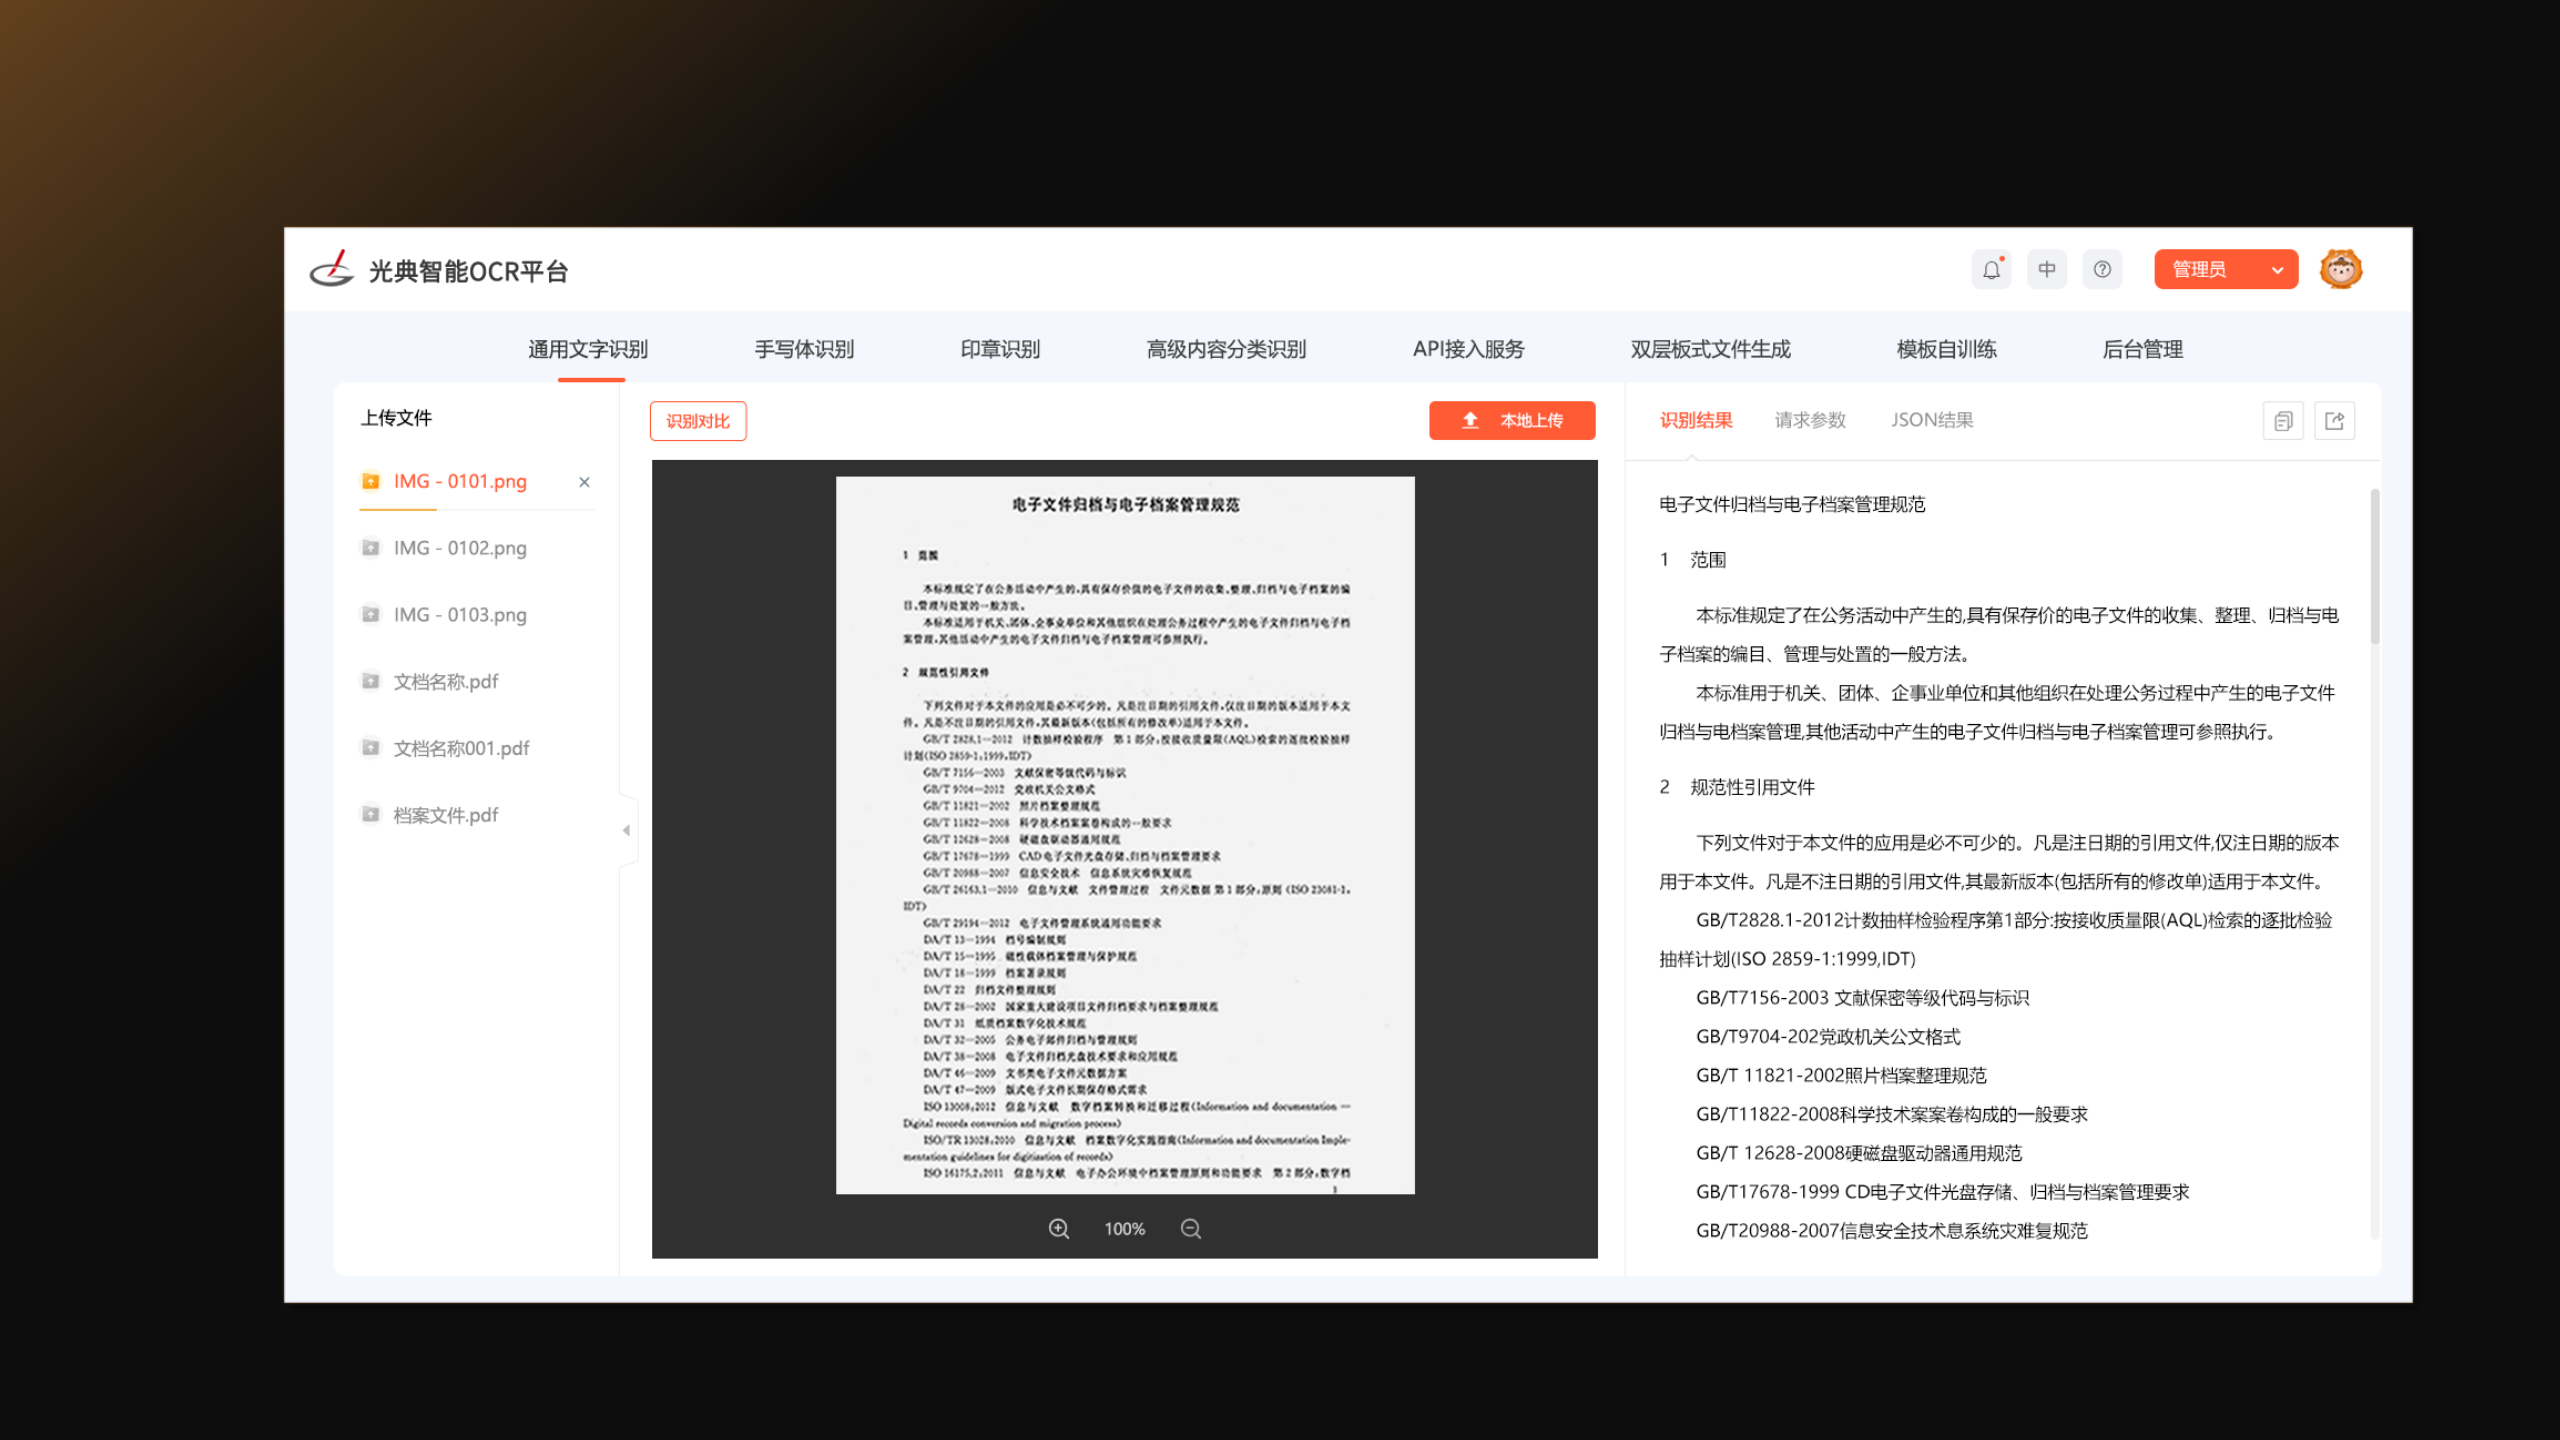Click the export result icon
The width and height of the screenshot is (2560, 1440).
pos(2335,420)
